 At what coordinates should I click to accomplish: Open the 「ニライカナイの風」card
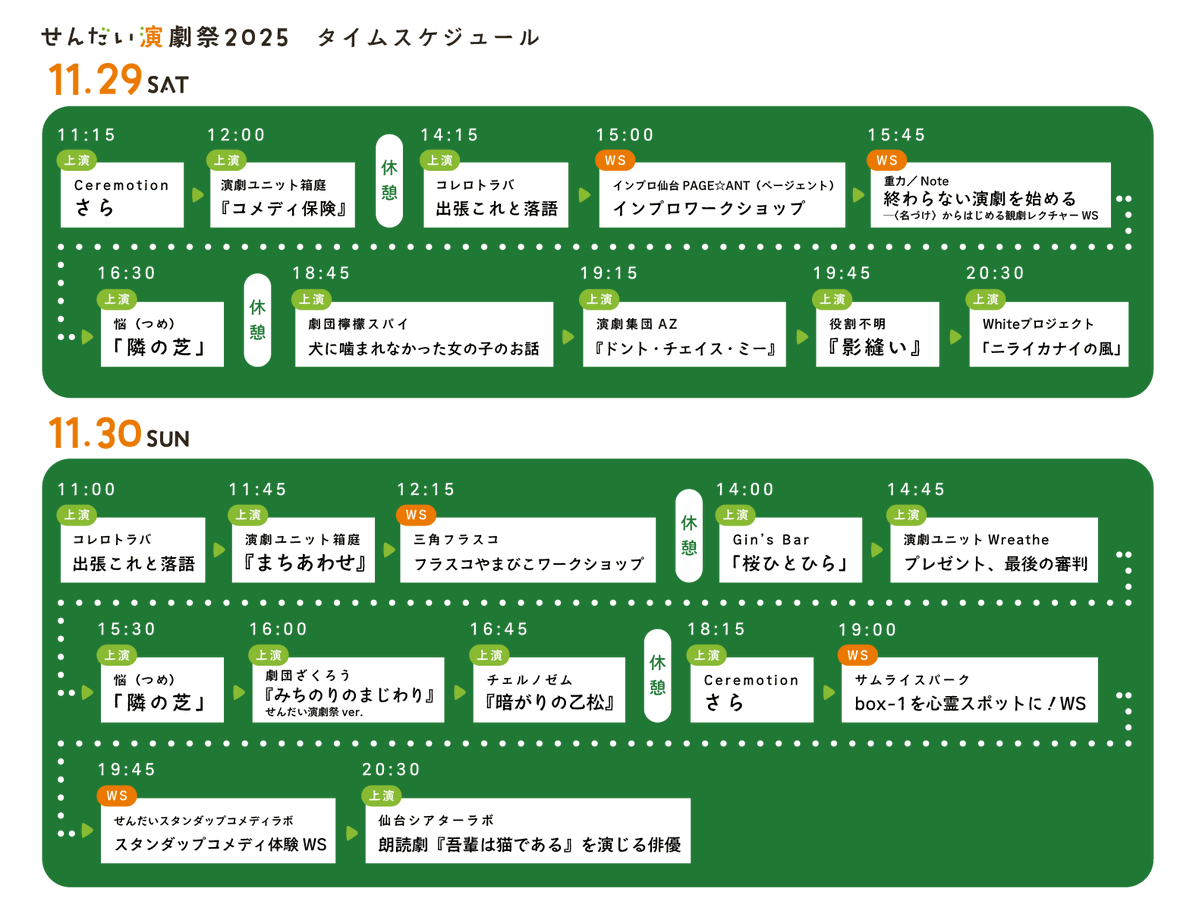[1048, 334]
